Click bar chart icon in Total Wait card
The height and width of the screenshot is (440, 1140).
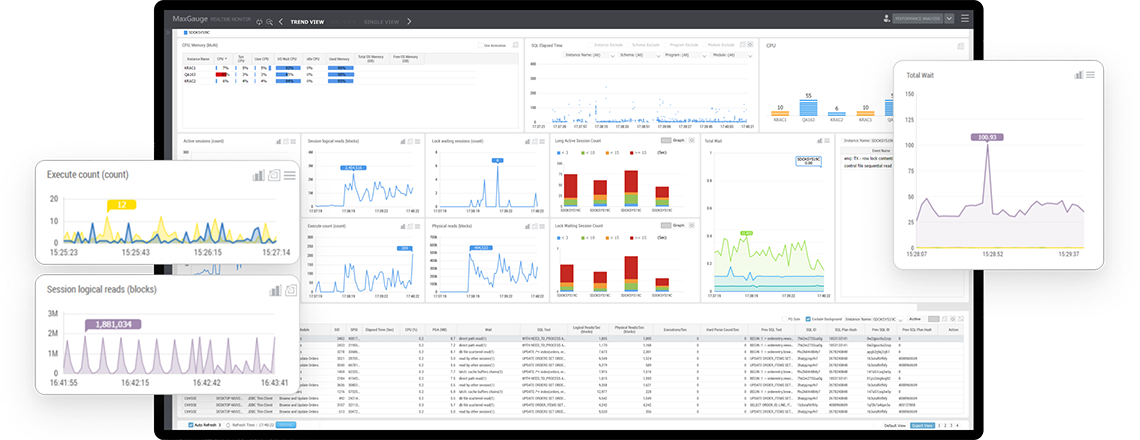(x=1079, y=75)
